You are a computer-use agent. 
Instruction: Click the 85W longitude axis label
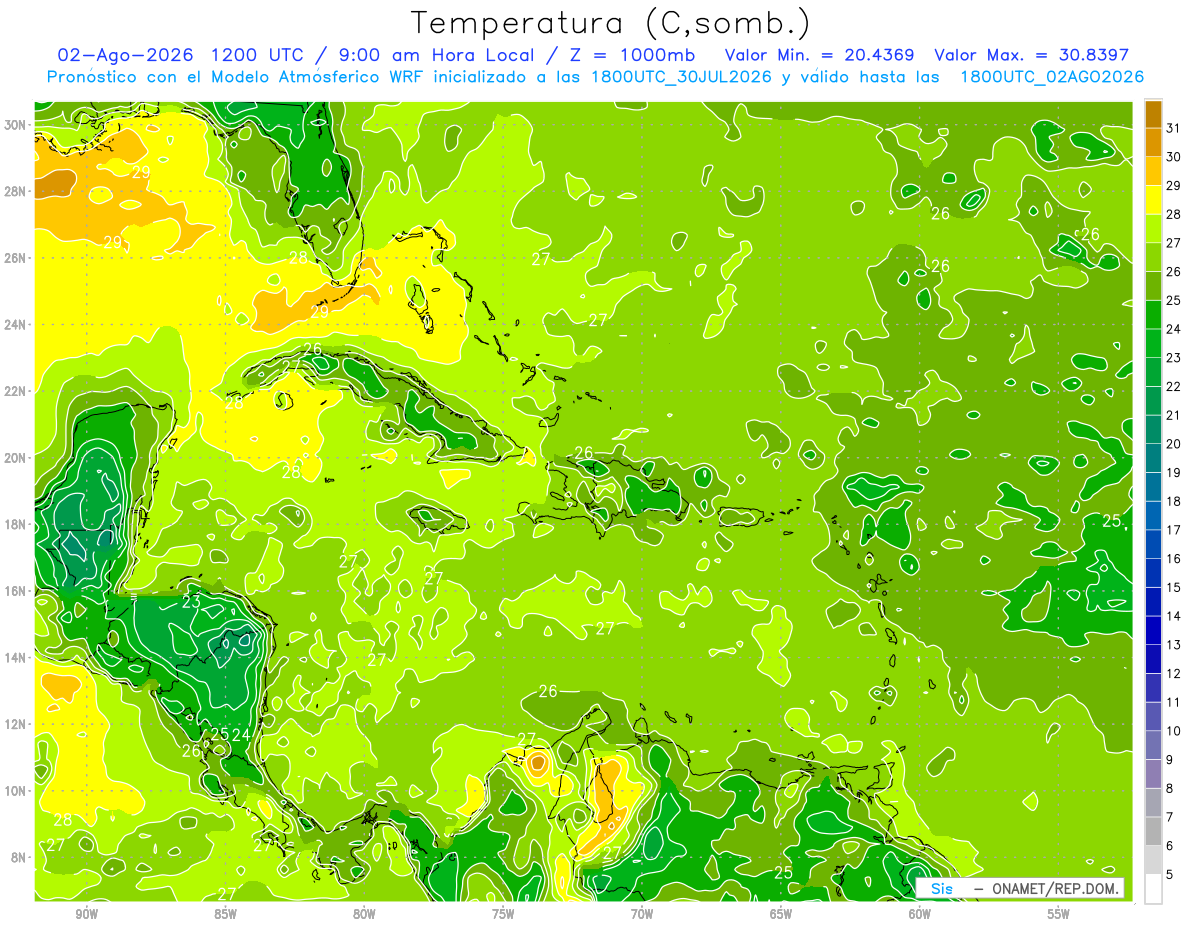(x=225, y=913)
